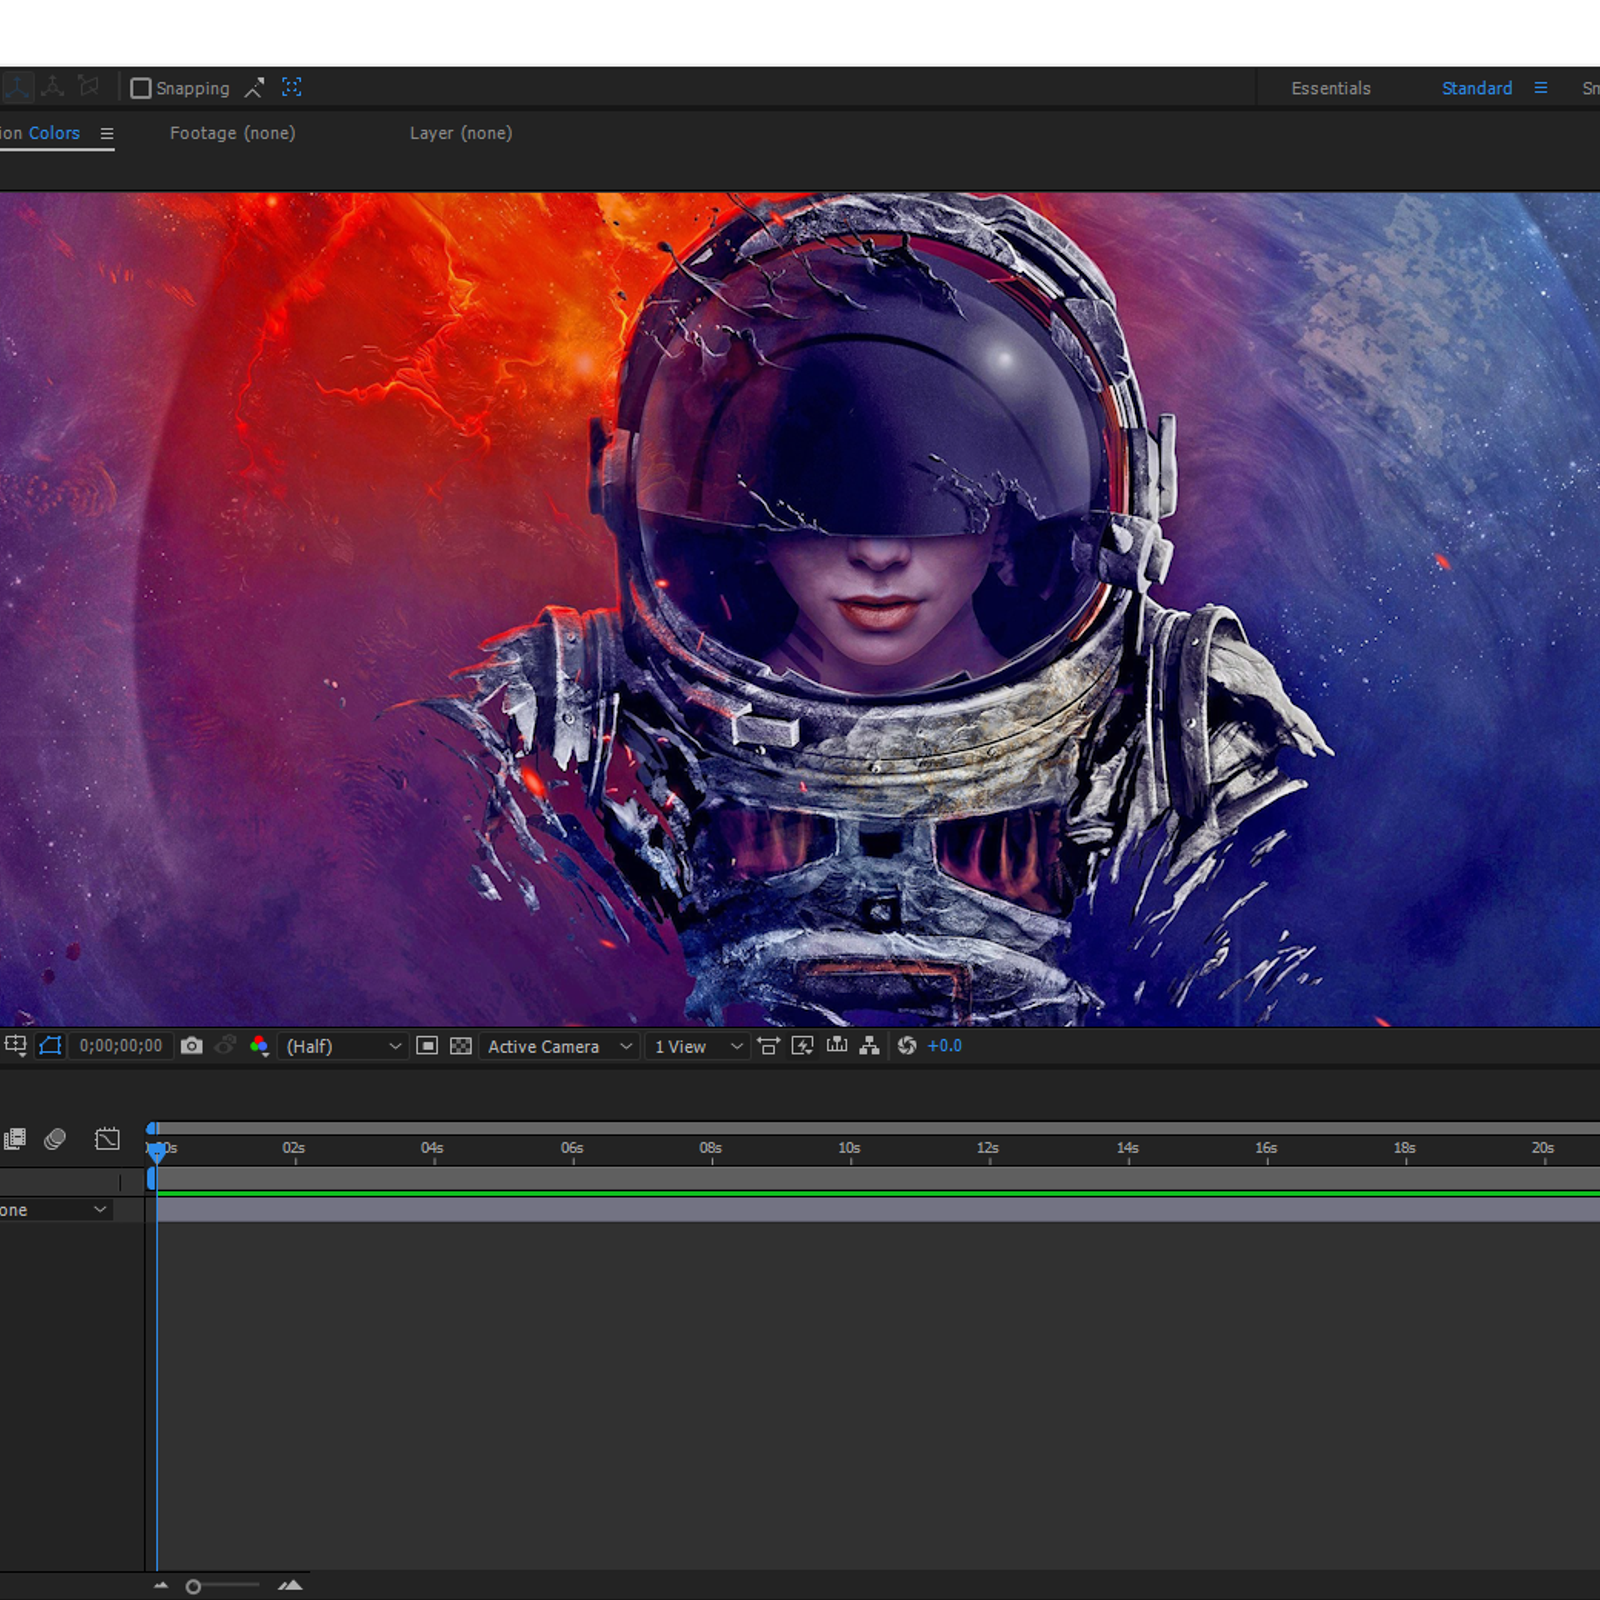Select the View Axis Mode icon
Viewport: 1600px width, 1600px height.
point(89,87)
